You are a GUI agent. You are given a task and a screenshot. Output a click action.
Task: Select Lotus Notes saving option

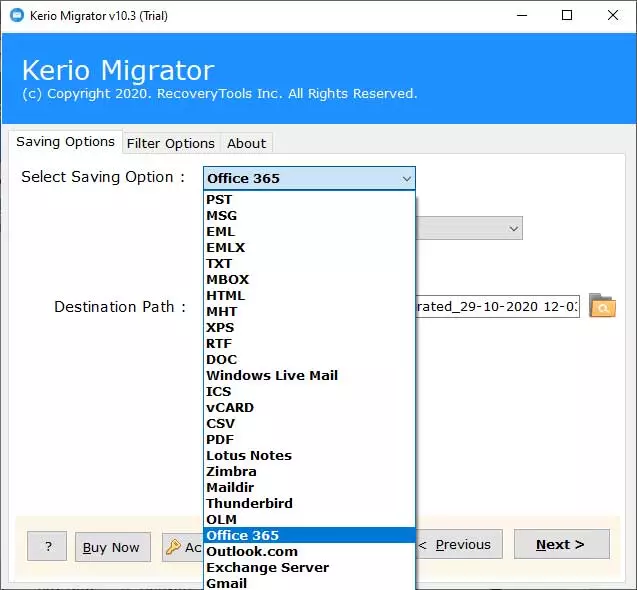point(249,455)
